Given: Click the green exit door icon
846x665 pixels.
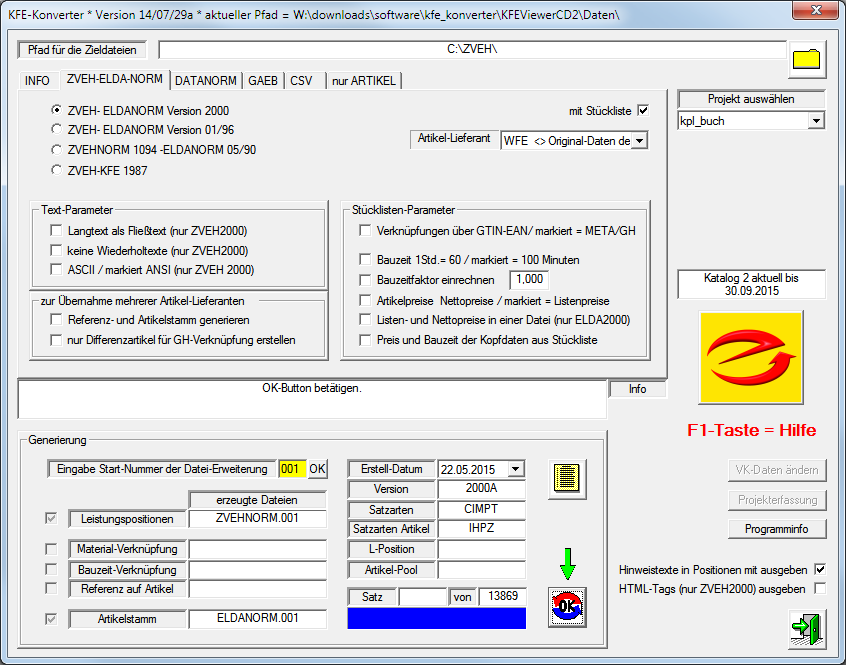Looking at the screenshot, I should pos(806,631).
